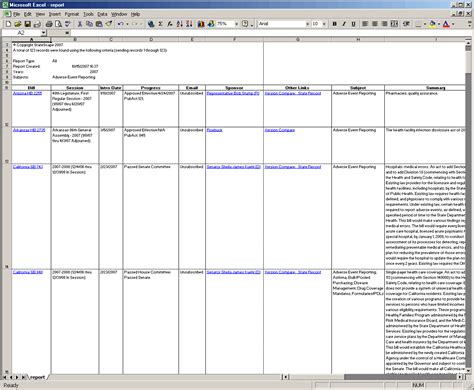The width and height of the screenshot is (474, 390).
Task: Open the View menu
Action: click(x=40, y=14)
